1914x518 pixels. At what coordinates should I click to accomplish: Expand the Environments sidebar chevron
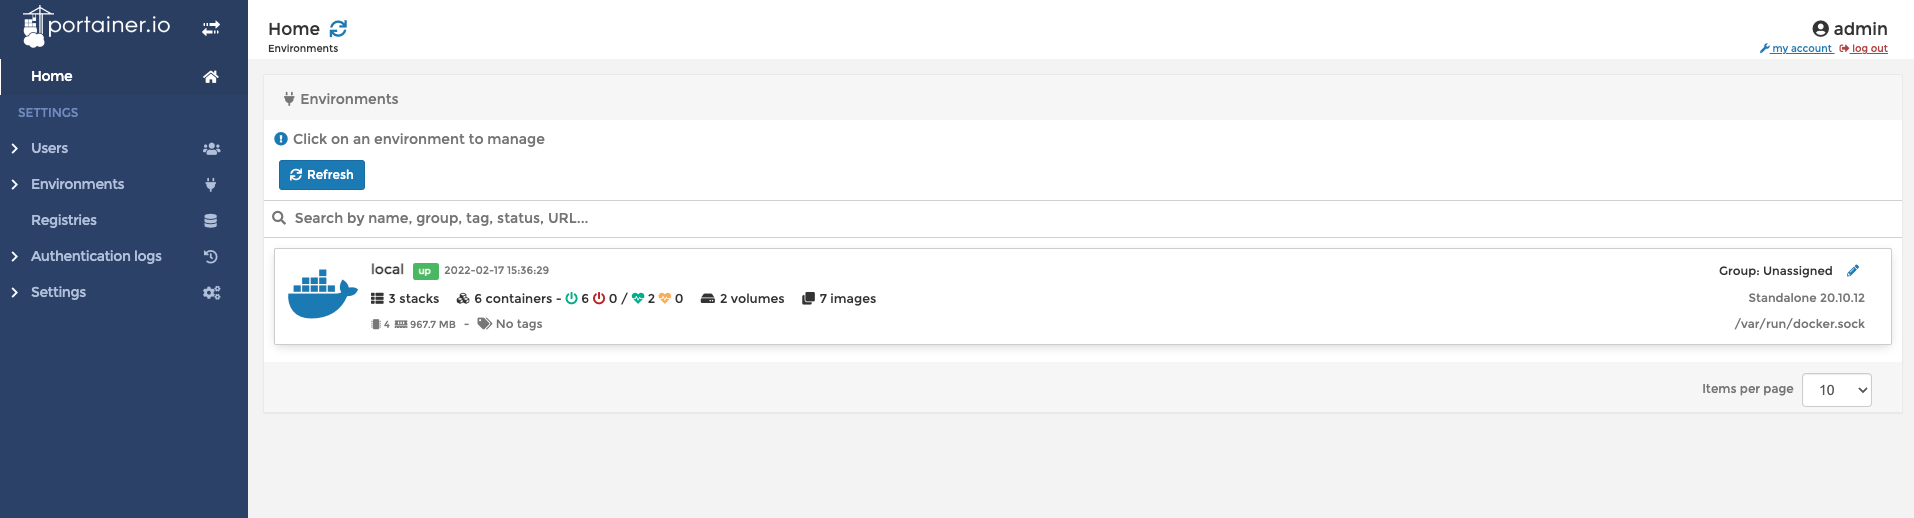(14, 185)
